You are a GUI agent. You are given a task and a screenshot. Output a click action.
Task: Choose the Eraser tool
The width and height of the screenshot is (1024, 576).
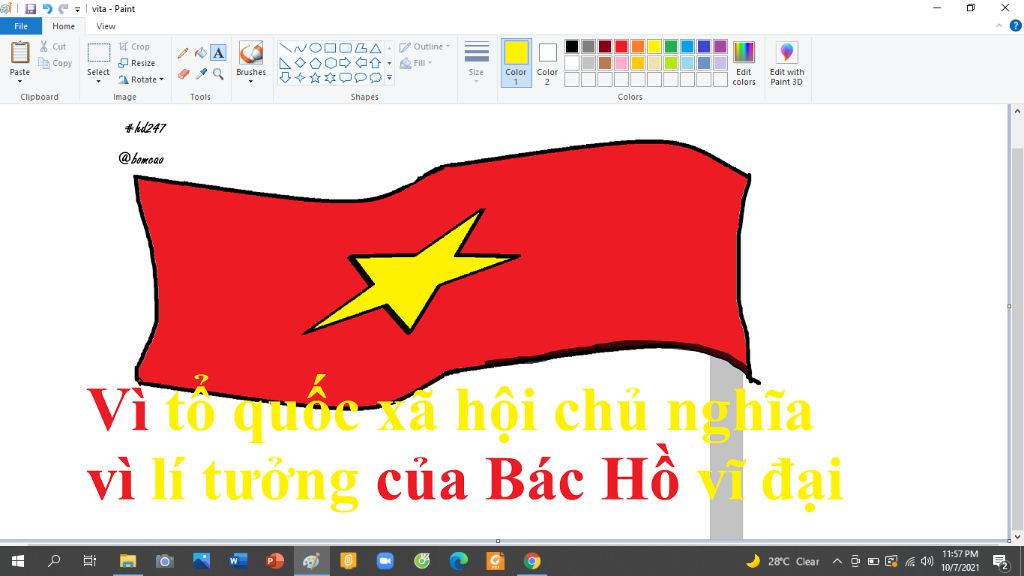tap(184, 74)
